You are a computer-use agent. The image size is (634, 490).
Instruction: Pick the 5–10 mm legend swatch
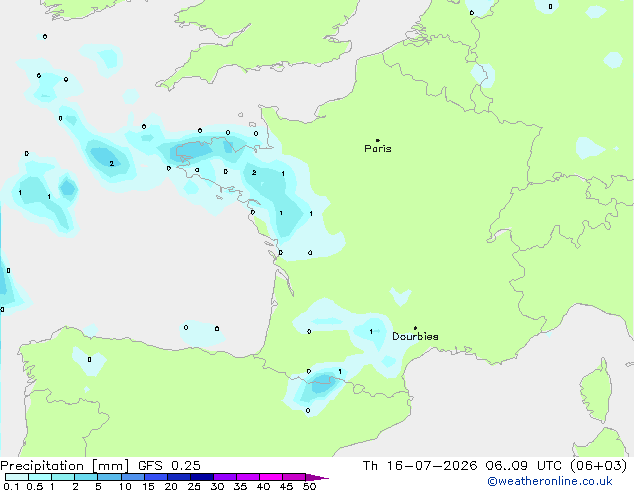point(110,477)
